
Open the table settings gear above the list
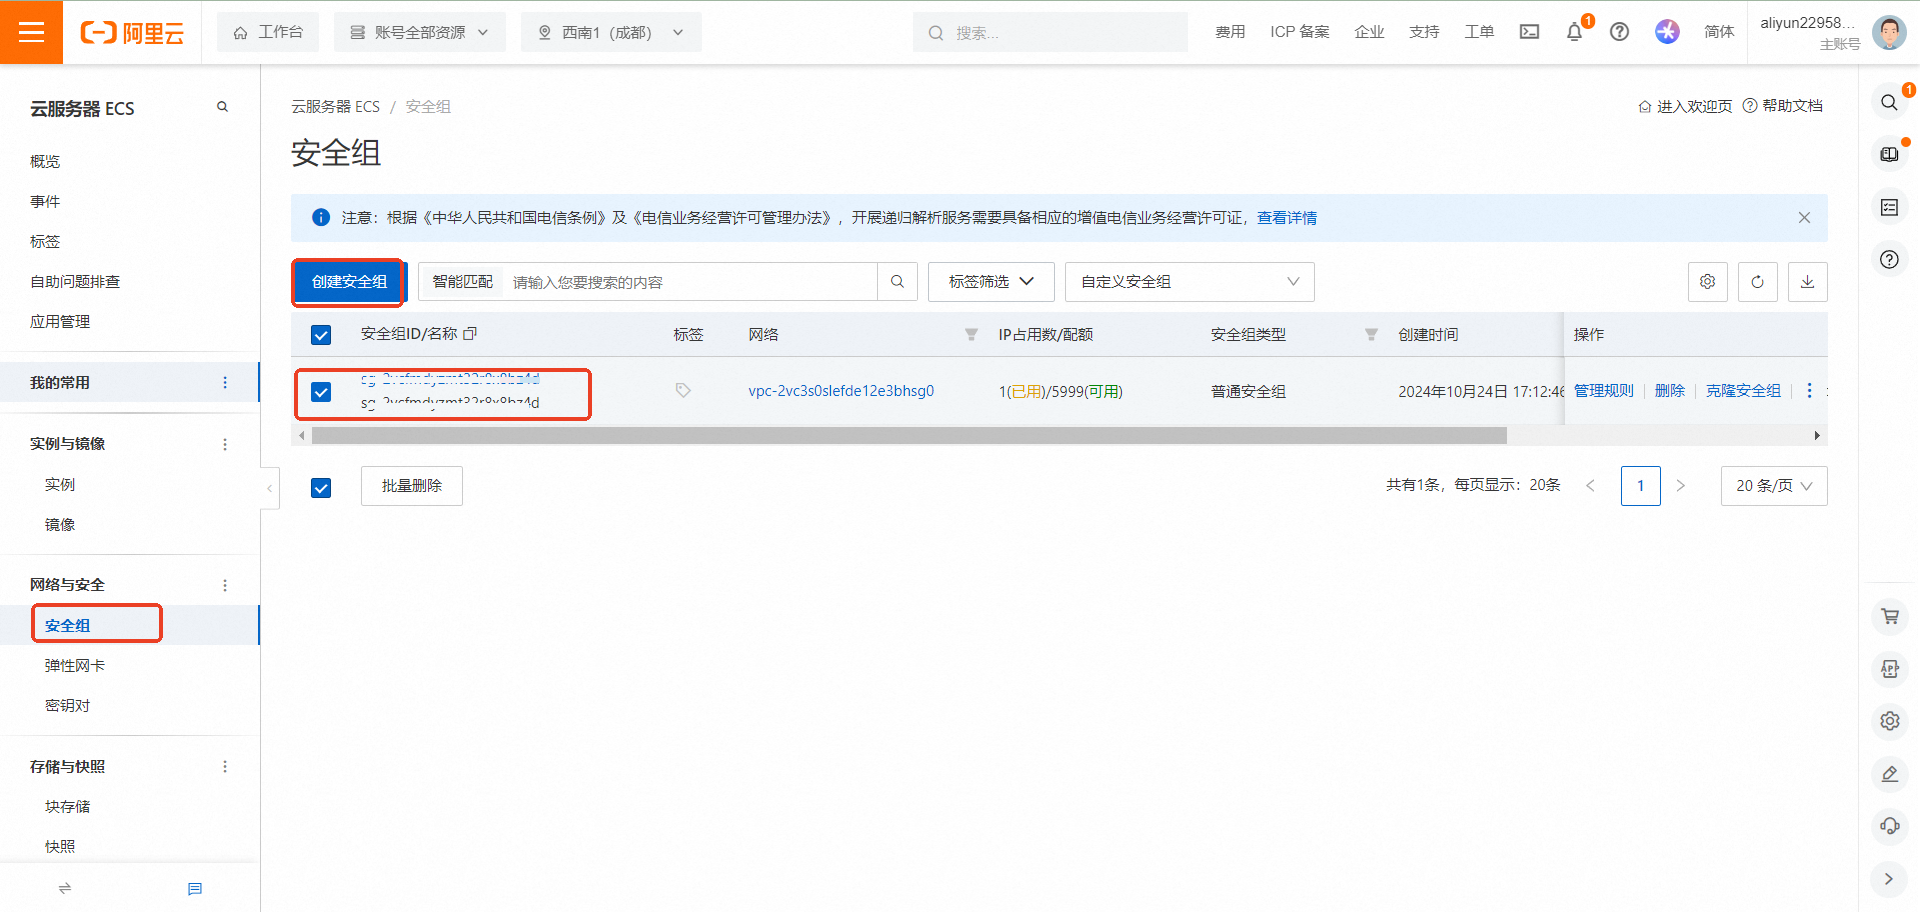pos(1707,281)
